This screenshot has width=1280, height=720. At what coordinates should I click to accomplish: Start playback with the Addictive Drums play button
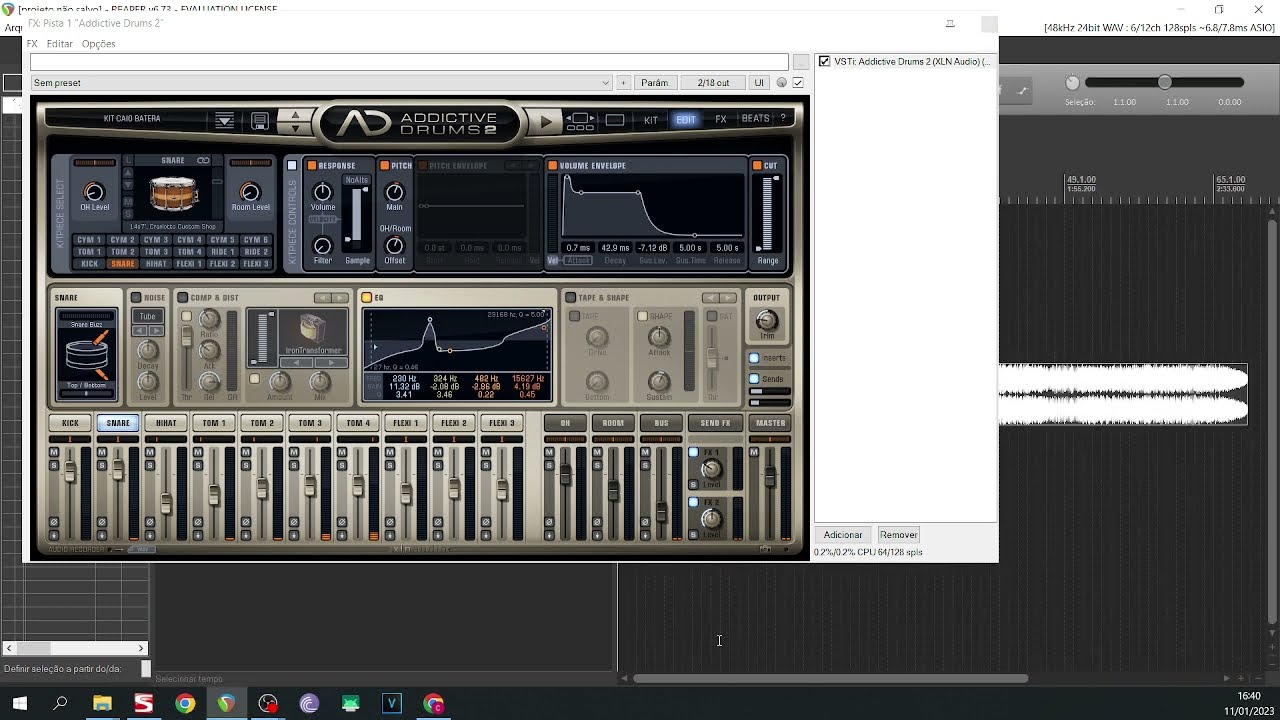[x=546, y=122]
